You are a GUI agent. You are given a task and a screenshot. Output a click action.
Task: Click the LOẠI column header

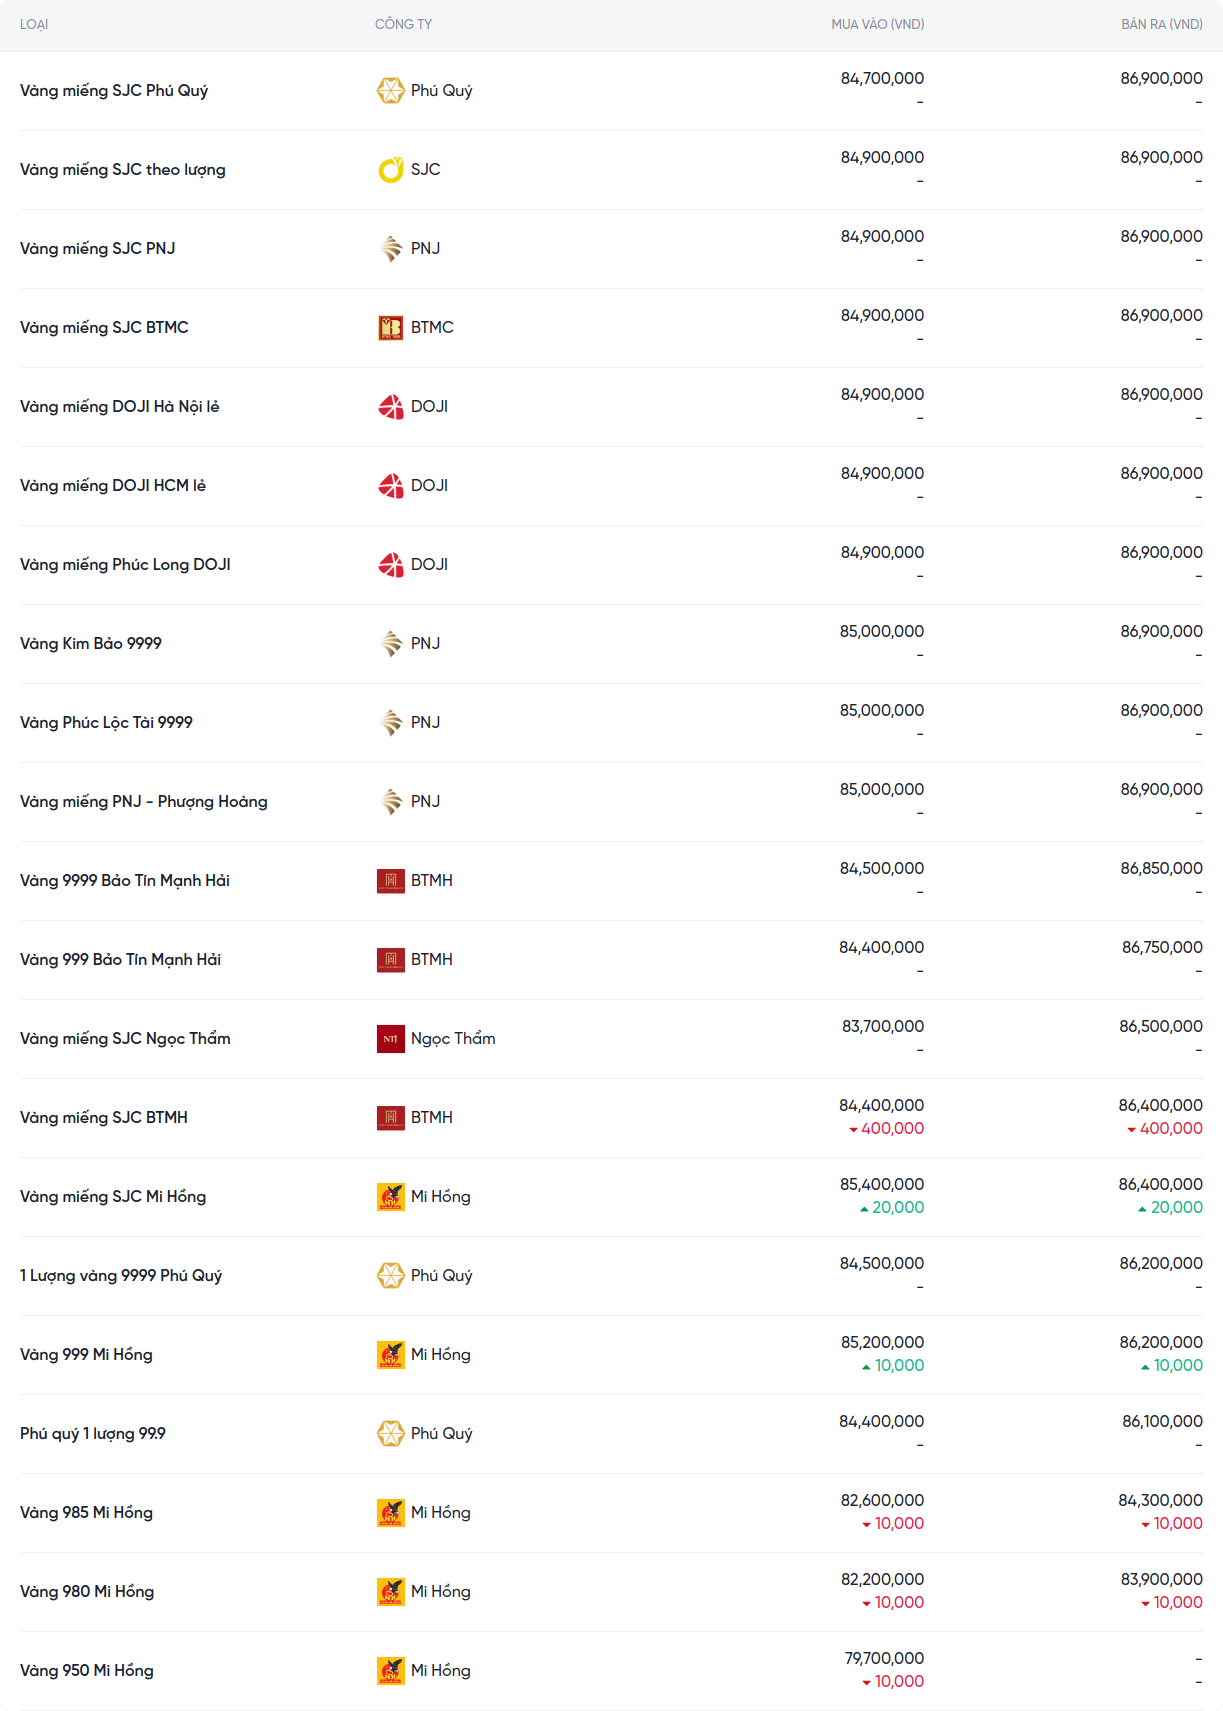point(34,24)
